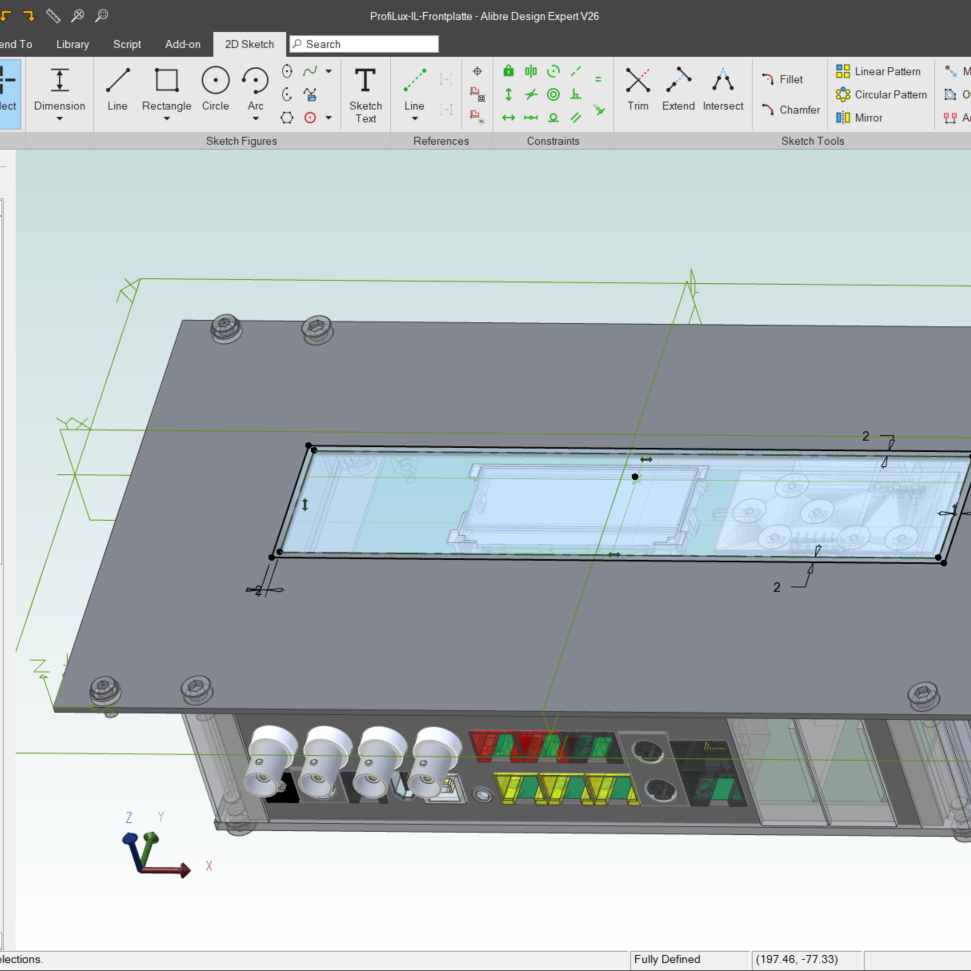Image resolution: width=971 pixels, height=971 pixels.
Task: Switch to the Library tab
Action: click(x=72, y=44)
